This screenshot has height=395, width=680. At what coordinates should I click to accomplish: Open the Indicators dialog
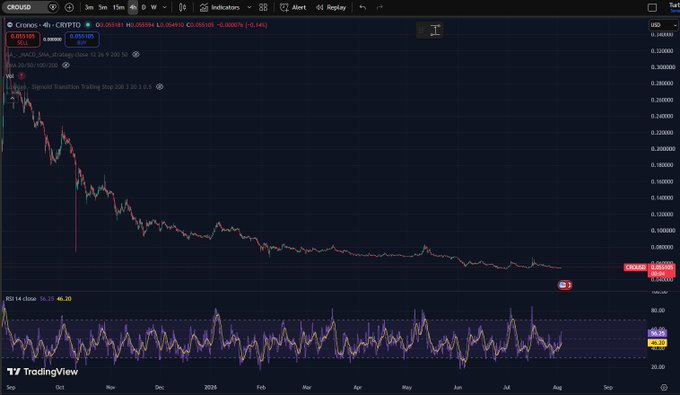(x=220, y=7)
